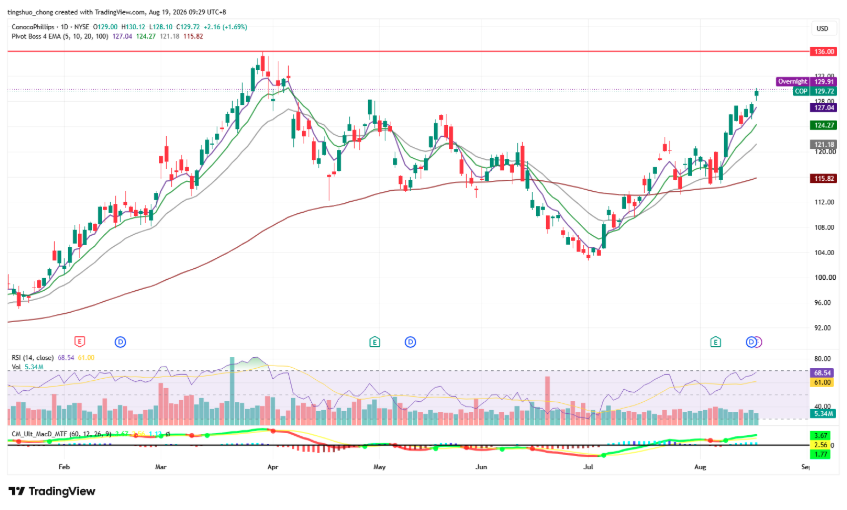Click the teal 5.34M volume axis label
This screenshot has height=510, width=847.
point(823,414)
